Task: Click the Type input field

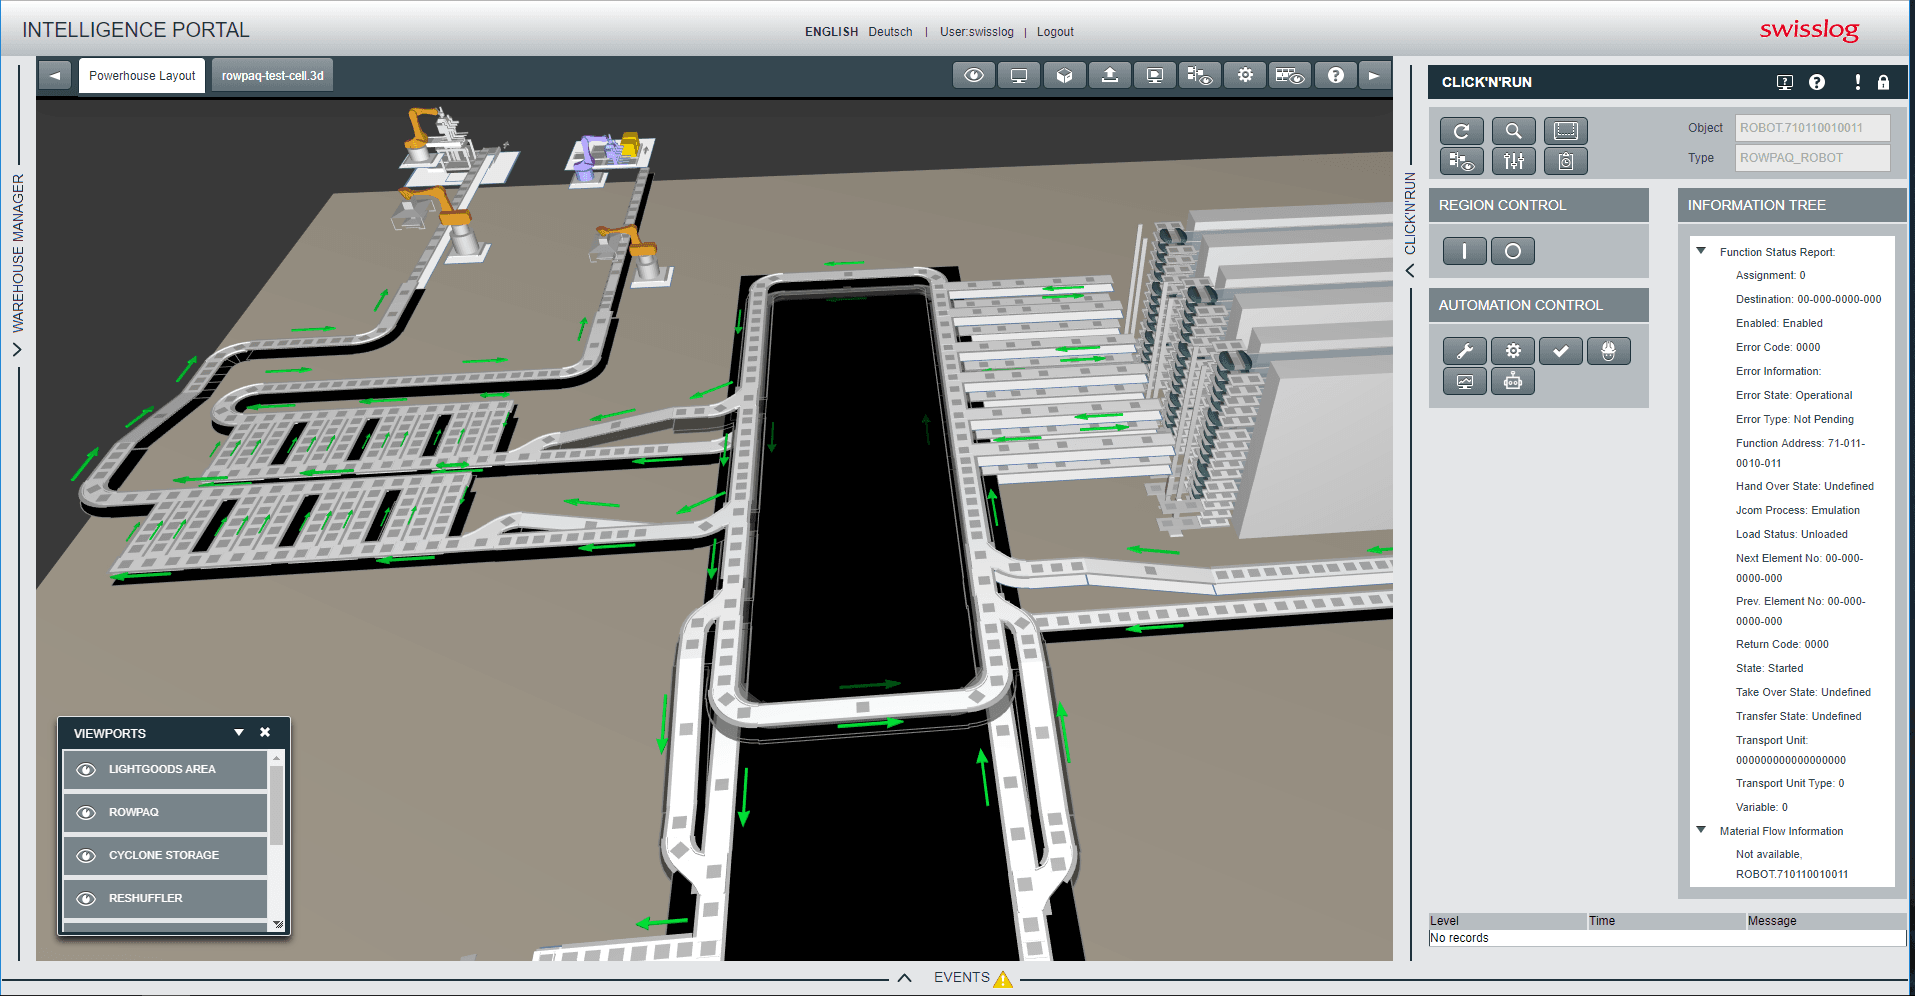Action: coord(1813,158)
